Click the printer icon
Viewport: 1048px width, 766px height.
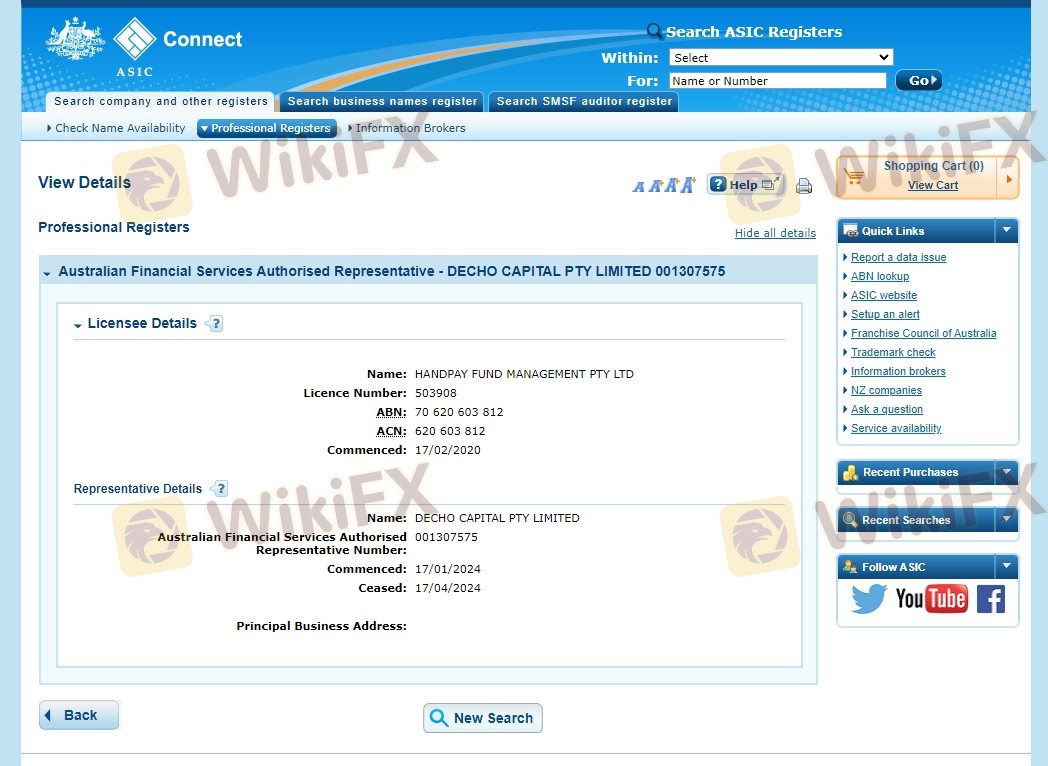click(x=803, y=186)
